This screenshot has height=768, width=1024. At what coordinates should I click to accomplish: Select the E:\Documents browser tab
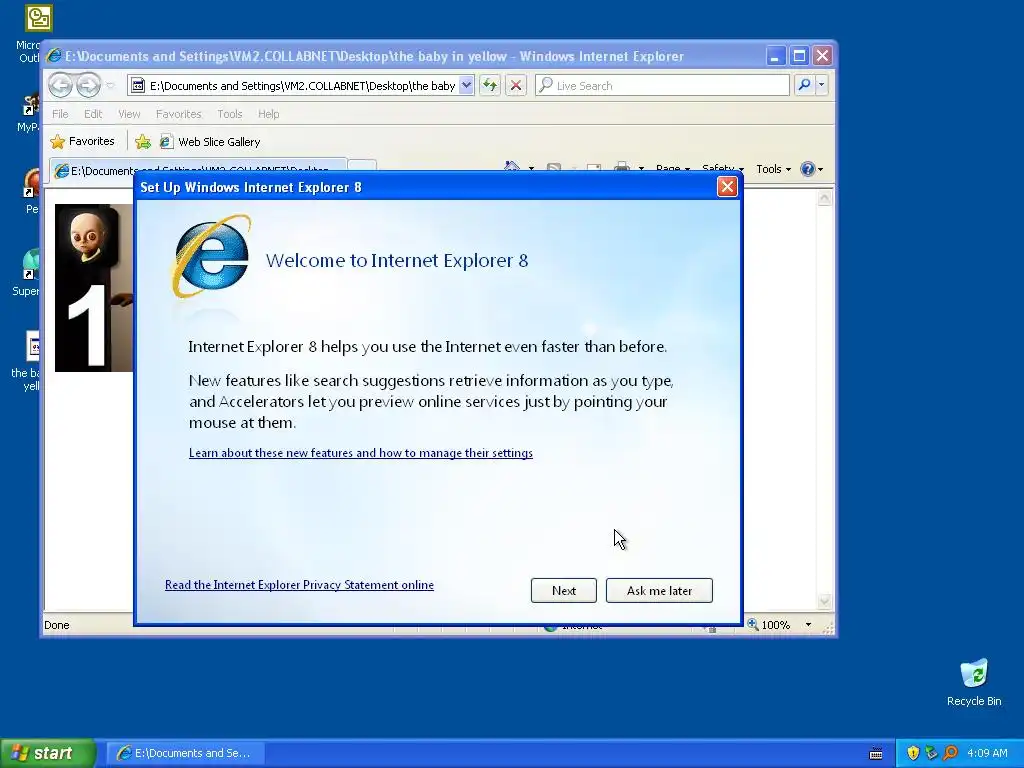(x=198, y=170)
